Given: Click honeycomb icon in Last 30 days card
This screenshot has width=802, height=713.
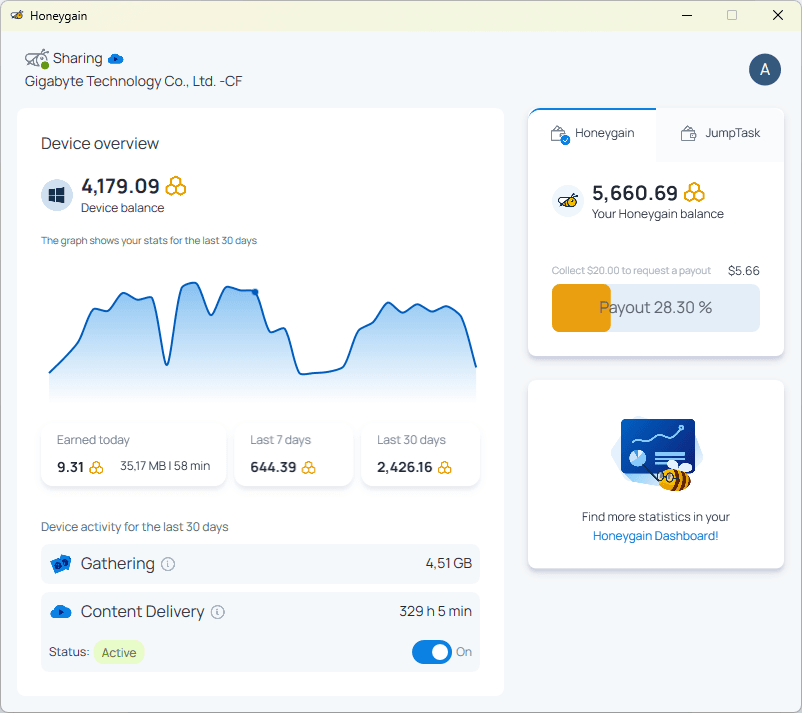Looking at the screenshot, I should [444, 467].
